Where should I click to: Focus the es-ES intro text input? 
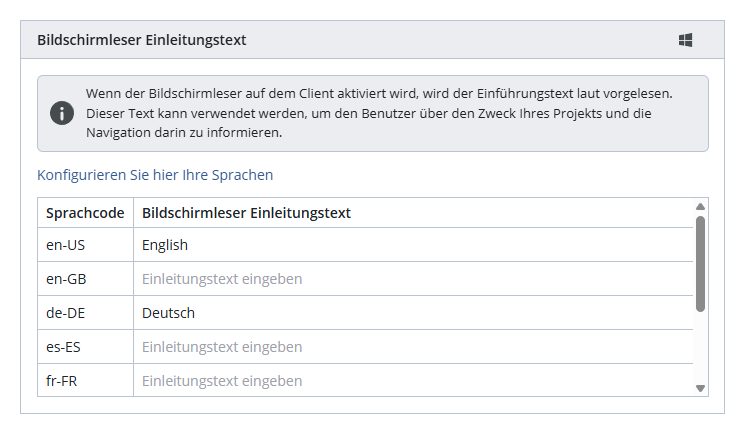click(x=412, y=347)
